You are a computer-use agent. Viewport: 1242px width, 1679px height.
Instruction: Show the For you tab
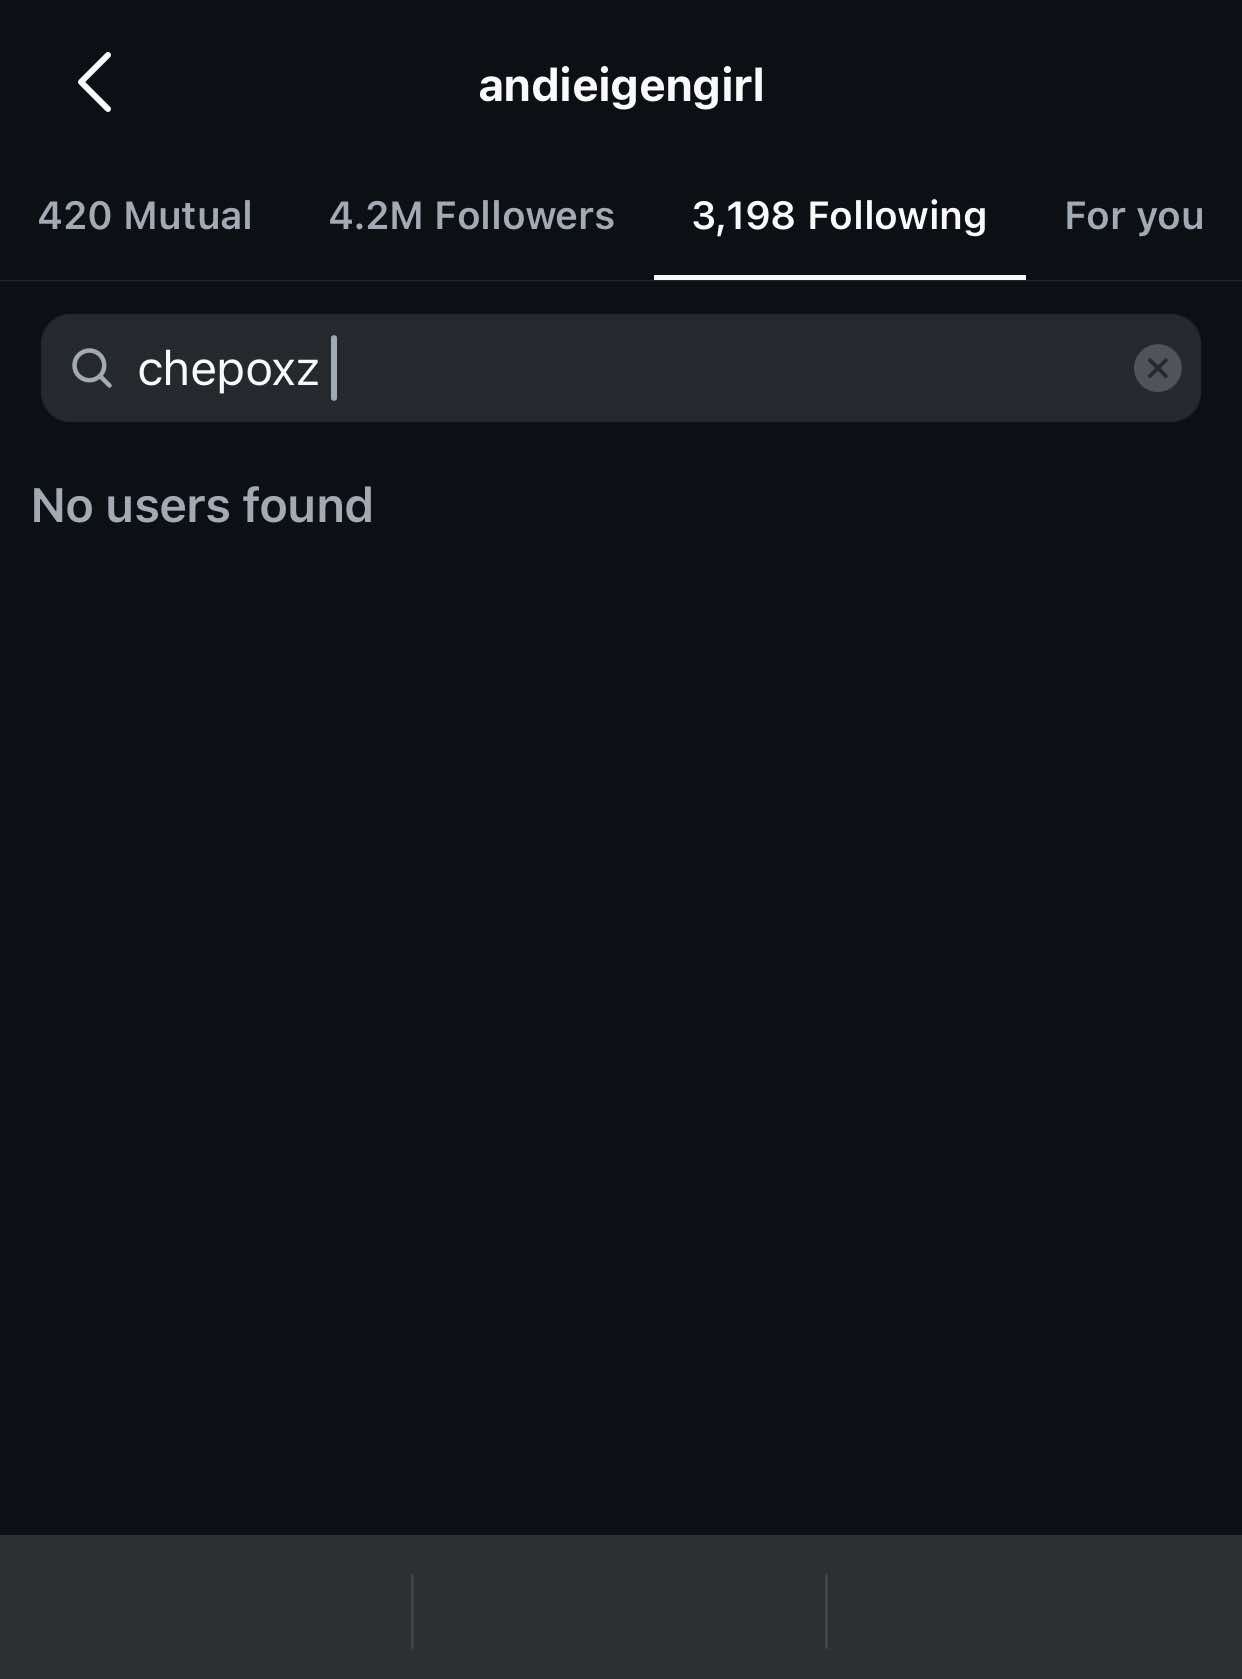[1134, 216]
